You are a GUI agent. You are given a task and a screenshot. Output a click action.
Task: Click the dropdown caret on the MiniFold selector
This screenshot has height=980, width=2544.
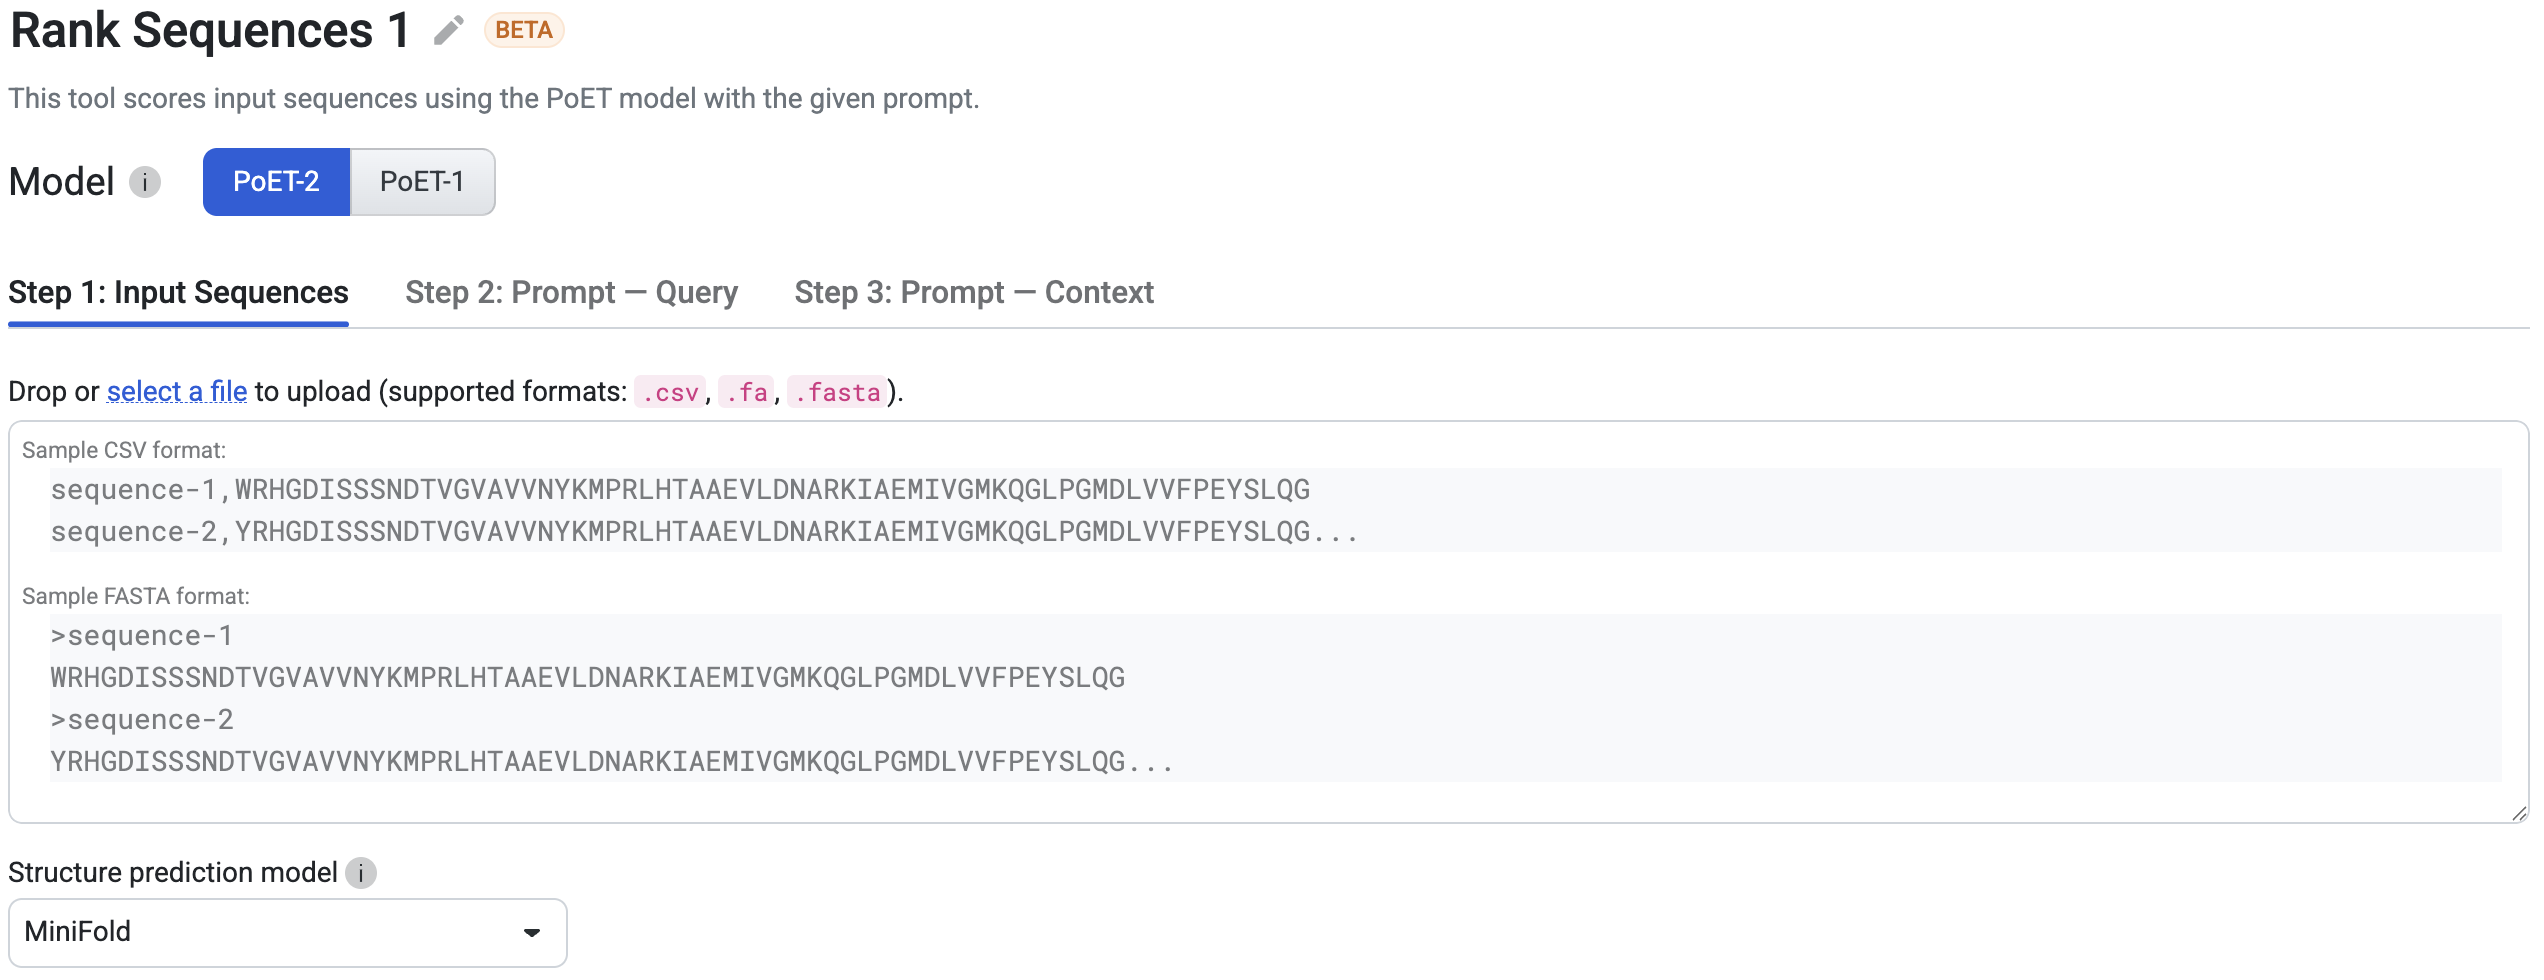pyautogui.click(x=531, y=932)
